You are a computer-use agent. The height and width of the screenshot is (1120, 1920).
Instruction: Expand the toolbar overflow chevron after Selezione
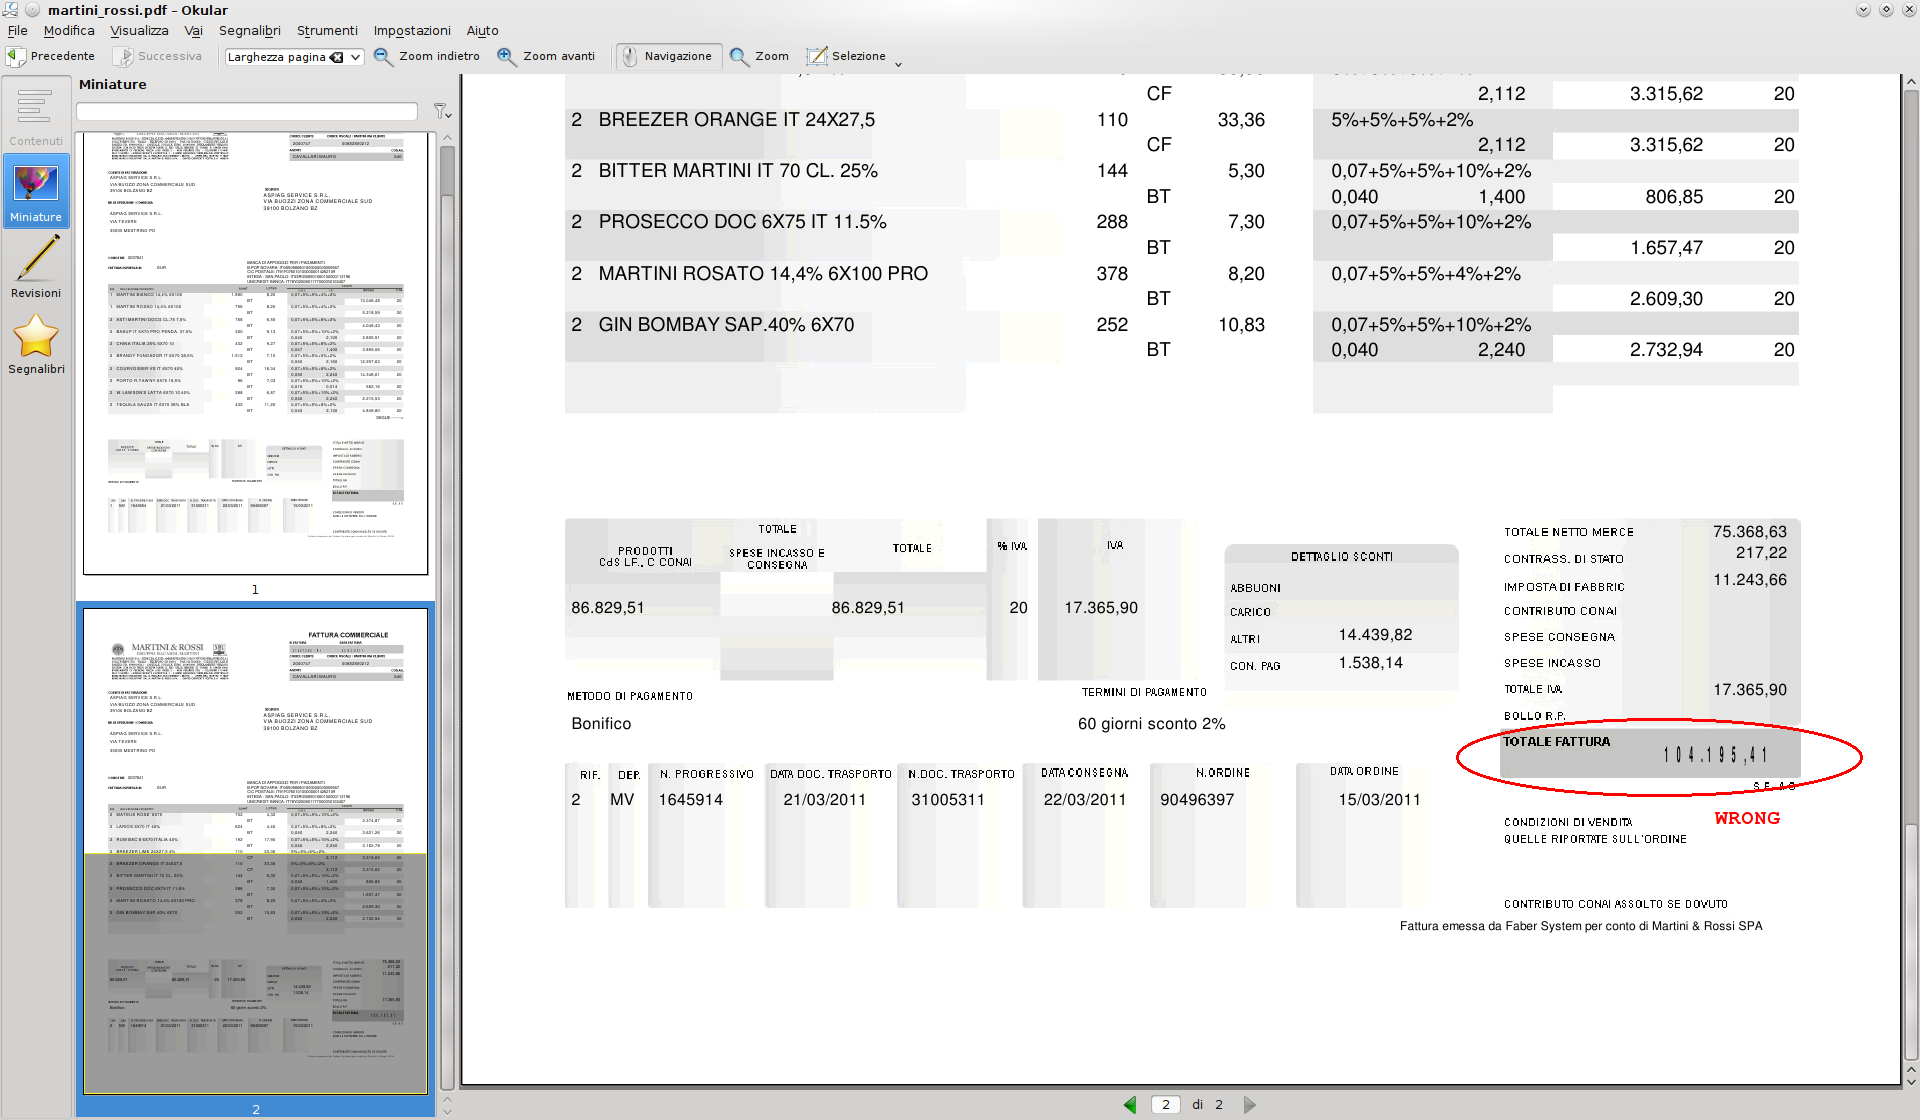[x=898, y=64]
